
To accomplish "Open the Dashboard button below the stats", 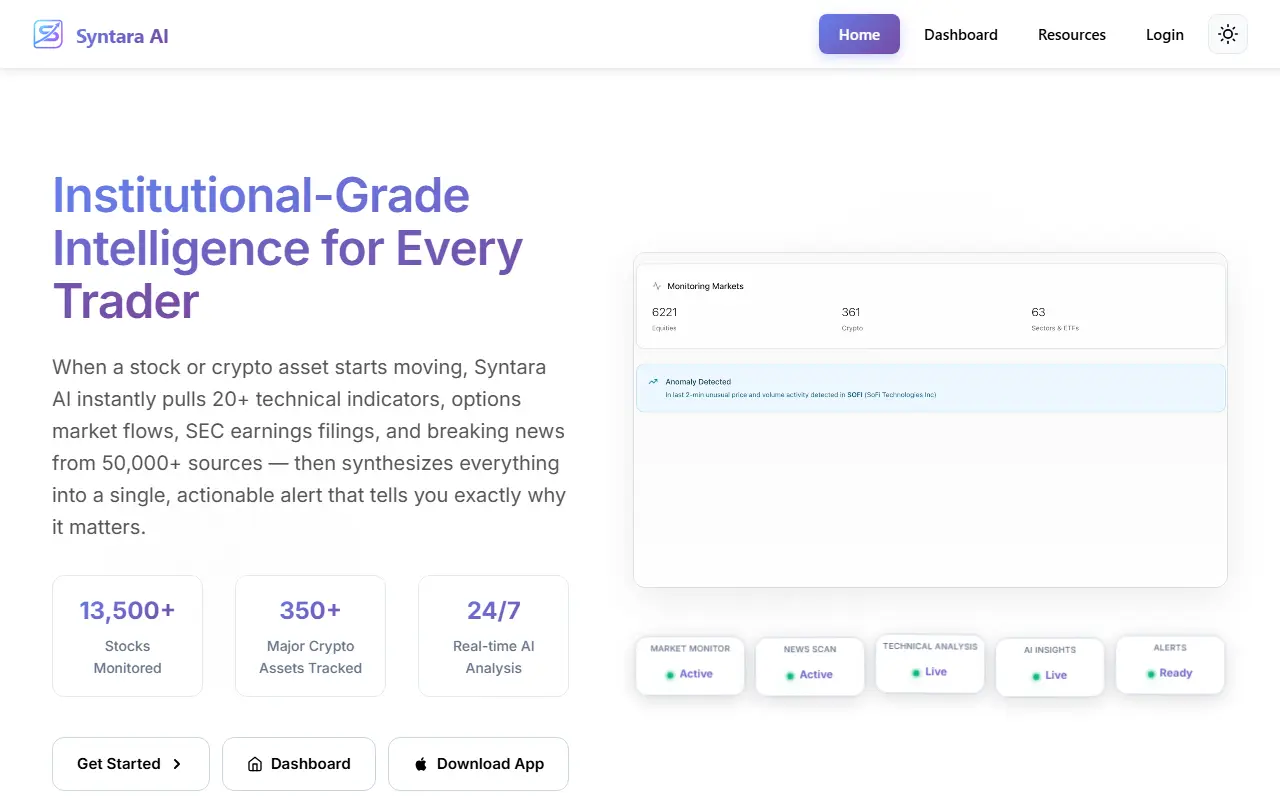I will tap(299, 764).
